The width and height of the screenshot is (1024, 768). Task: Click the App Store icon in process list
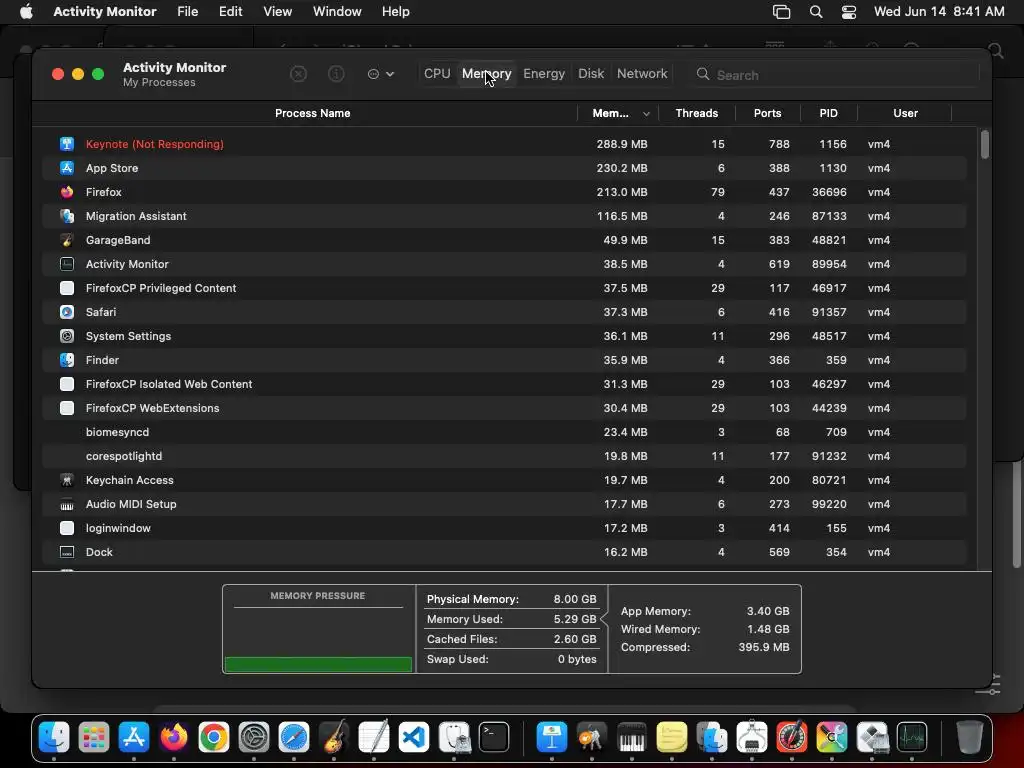(x=67, y=168)
